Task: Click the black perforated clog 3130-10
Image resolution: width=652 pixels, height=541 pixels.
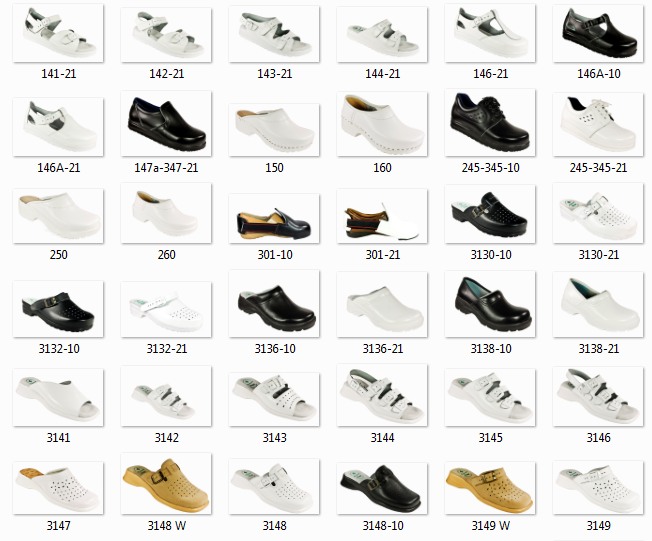Action: (x=490, y=214)
